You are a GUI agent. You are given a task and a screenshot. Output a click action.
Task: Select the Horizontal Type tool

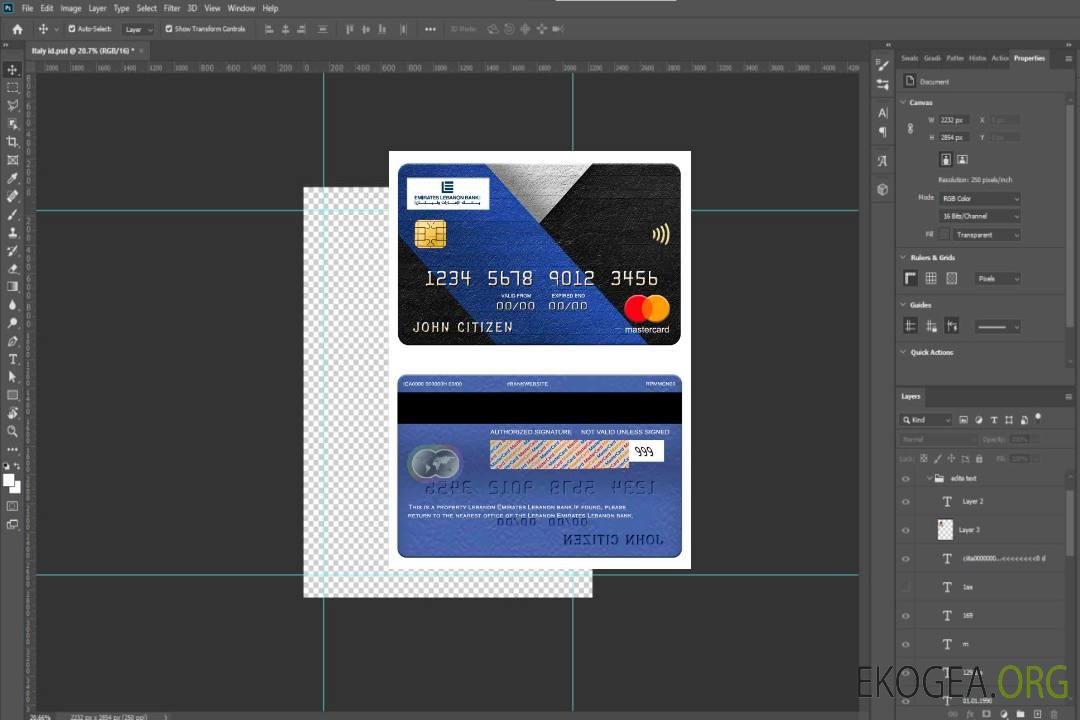click(12, 359)
